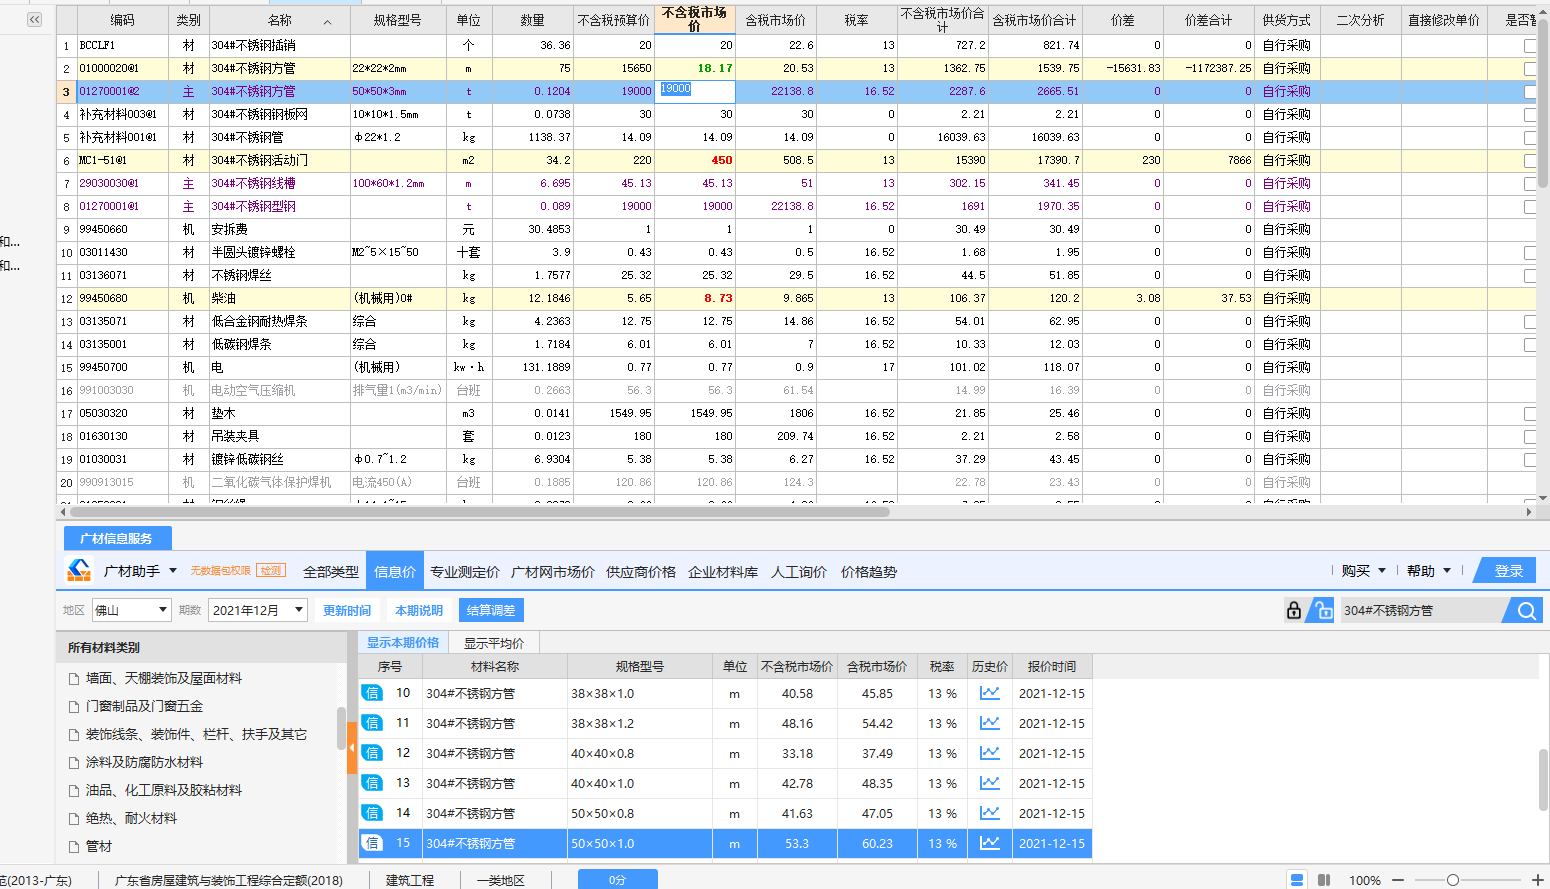The image size is (1550, 889).
Task: Open the 地区 佛山 dropdown
Action: (132, 610)
